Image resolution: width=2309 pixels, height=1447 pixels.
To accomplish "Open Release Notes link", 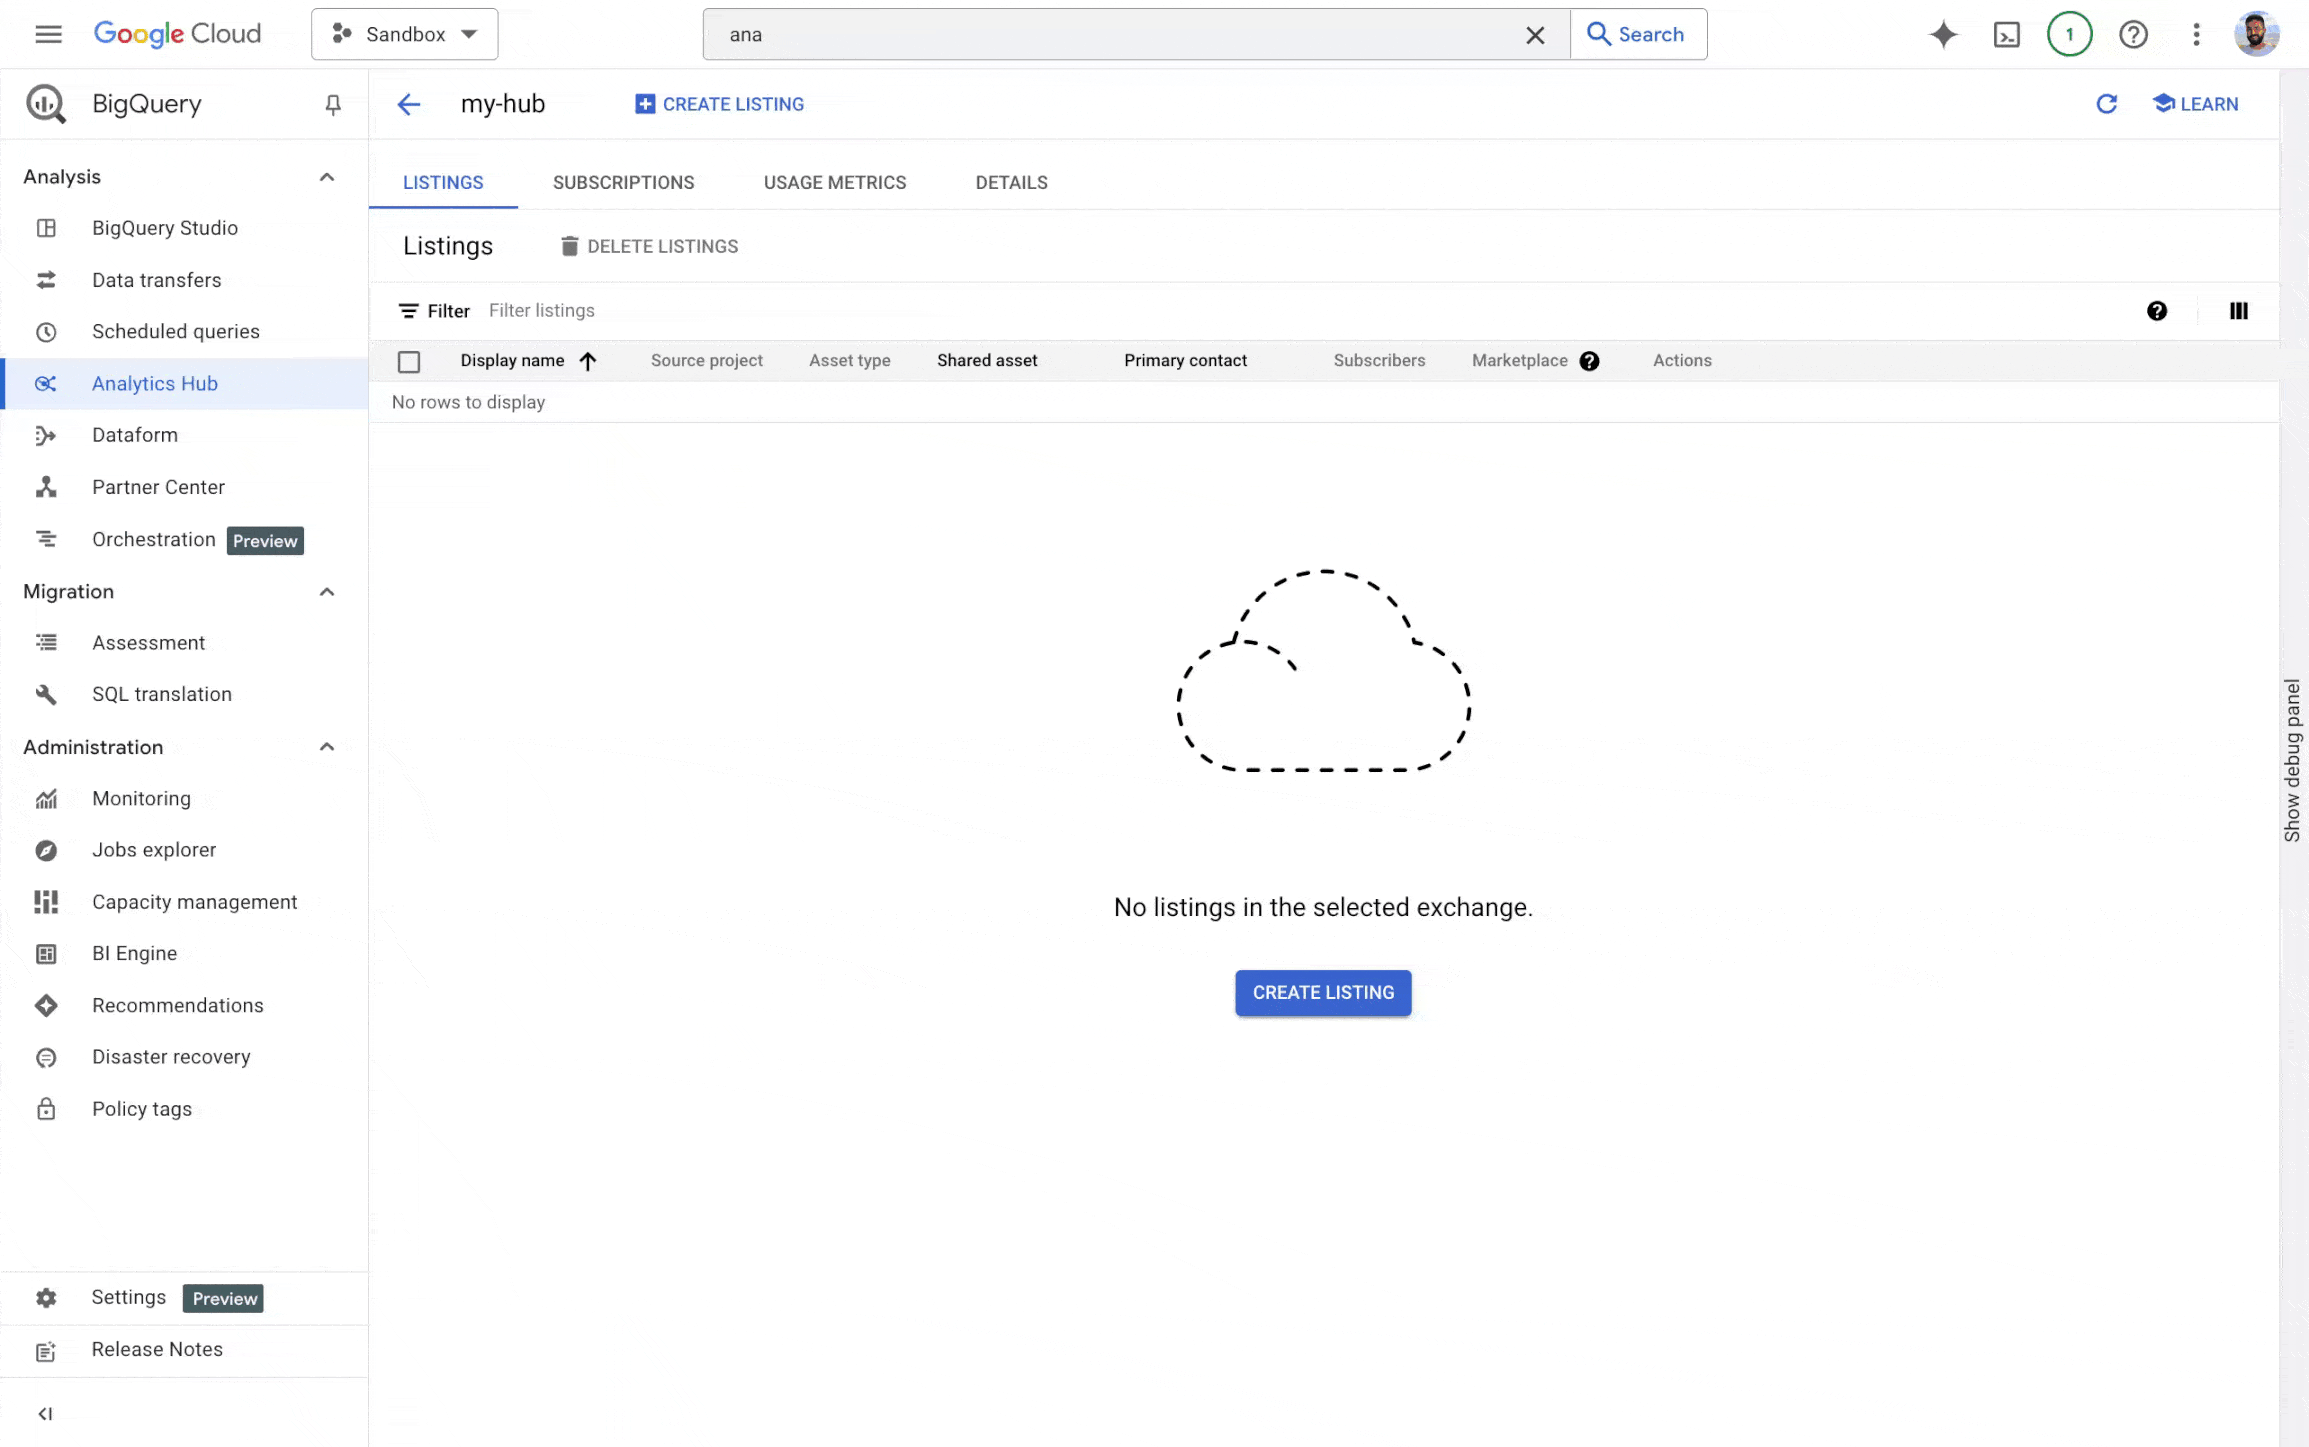I will tap(184, 1350).
